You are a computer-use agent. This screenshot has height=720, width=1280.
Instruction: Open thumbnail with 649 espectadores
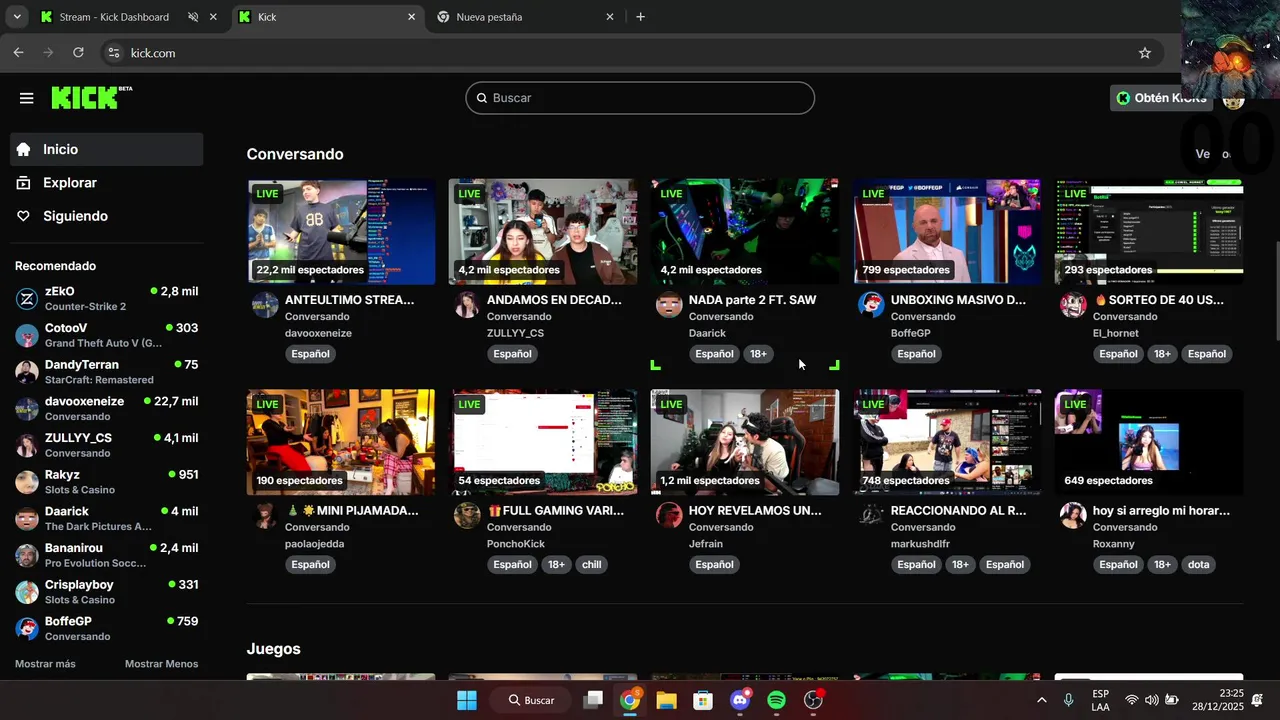click(1149, 442)
